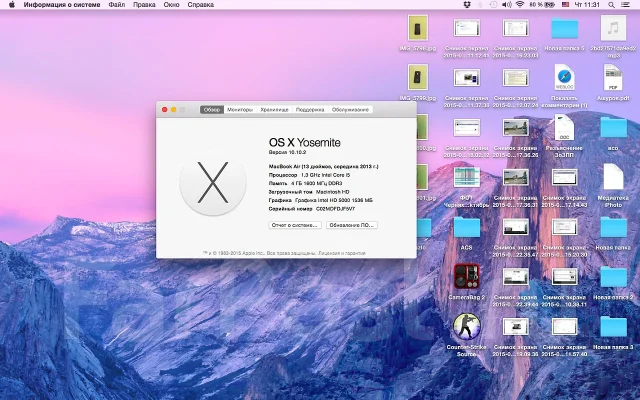The height and width of the screenshot is (400, 640).
Task: Open the Лицензия и гарантия link
Action: pyautogui.click(x=342, y=253)
